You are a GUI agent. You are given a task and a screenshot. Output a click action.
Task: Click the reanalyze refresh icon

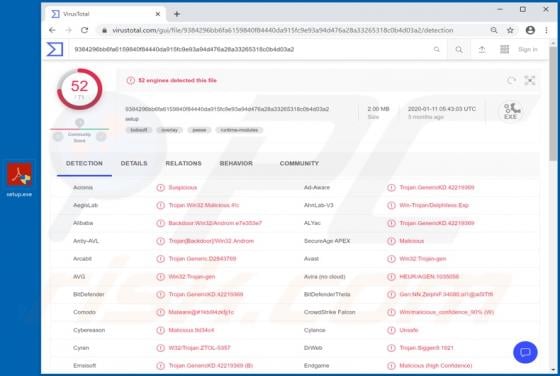click(x=511, y=80)
